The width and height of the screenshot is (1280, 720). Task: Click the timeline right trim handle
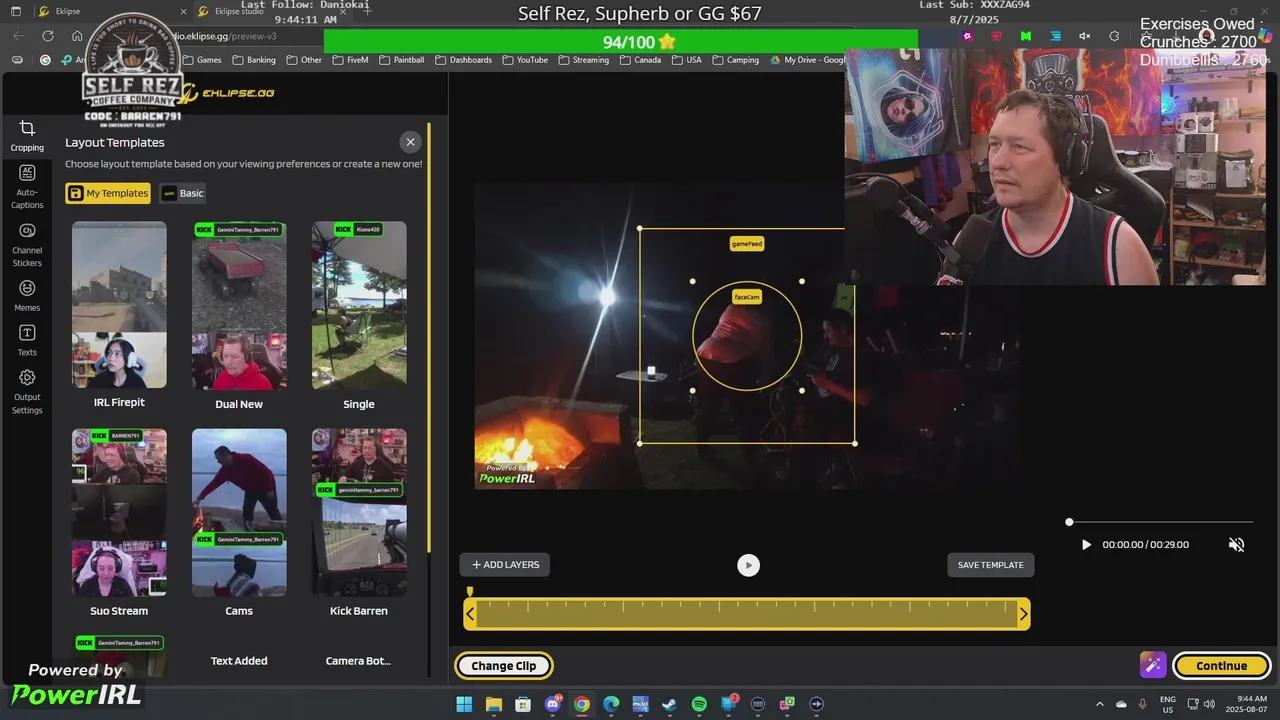point(1023,614)
